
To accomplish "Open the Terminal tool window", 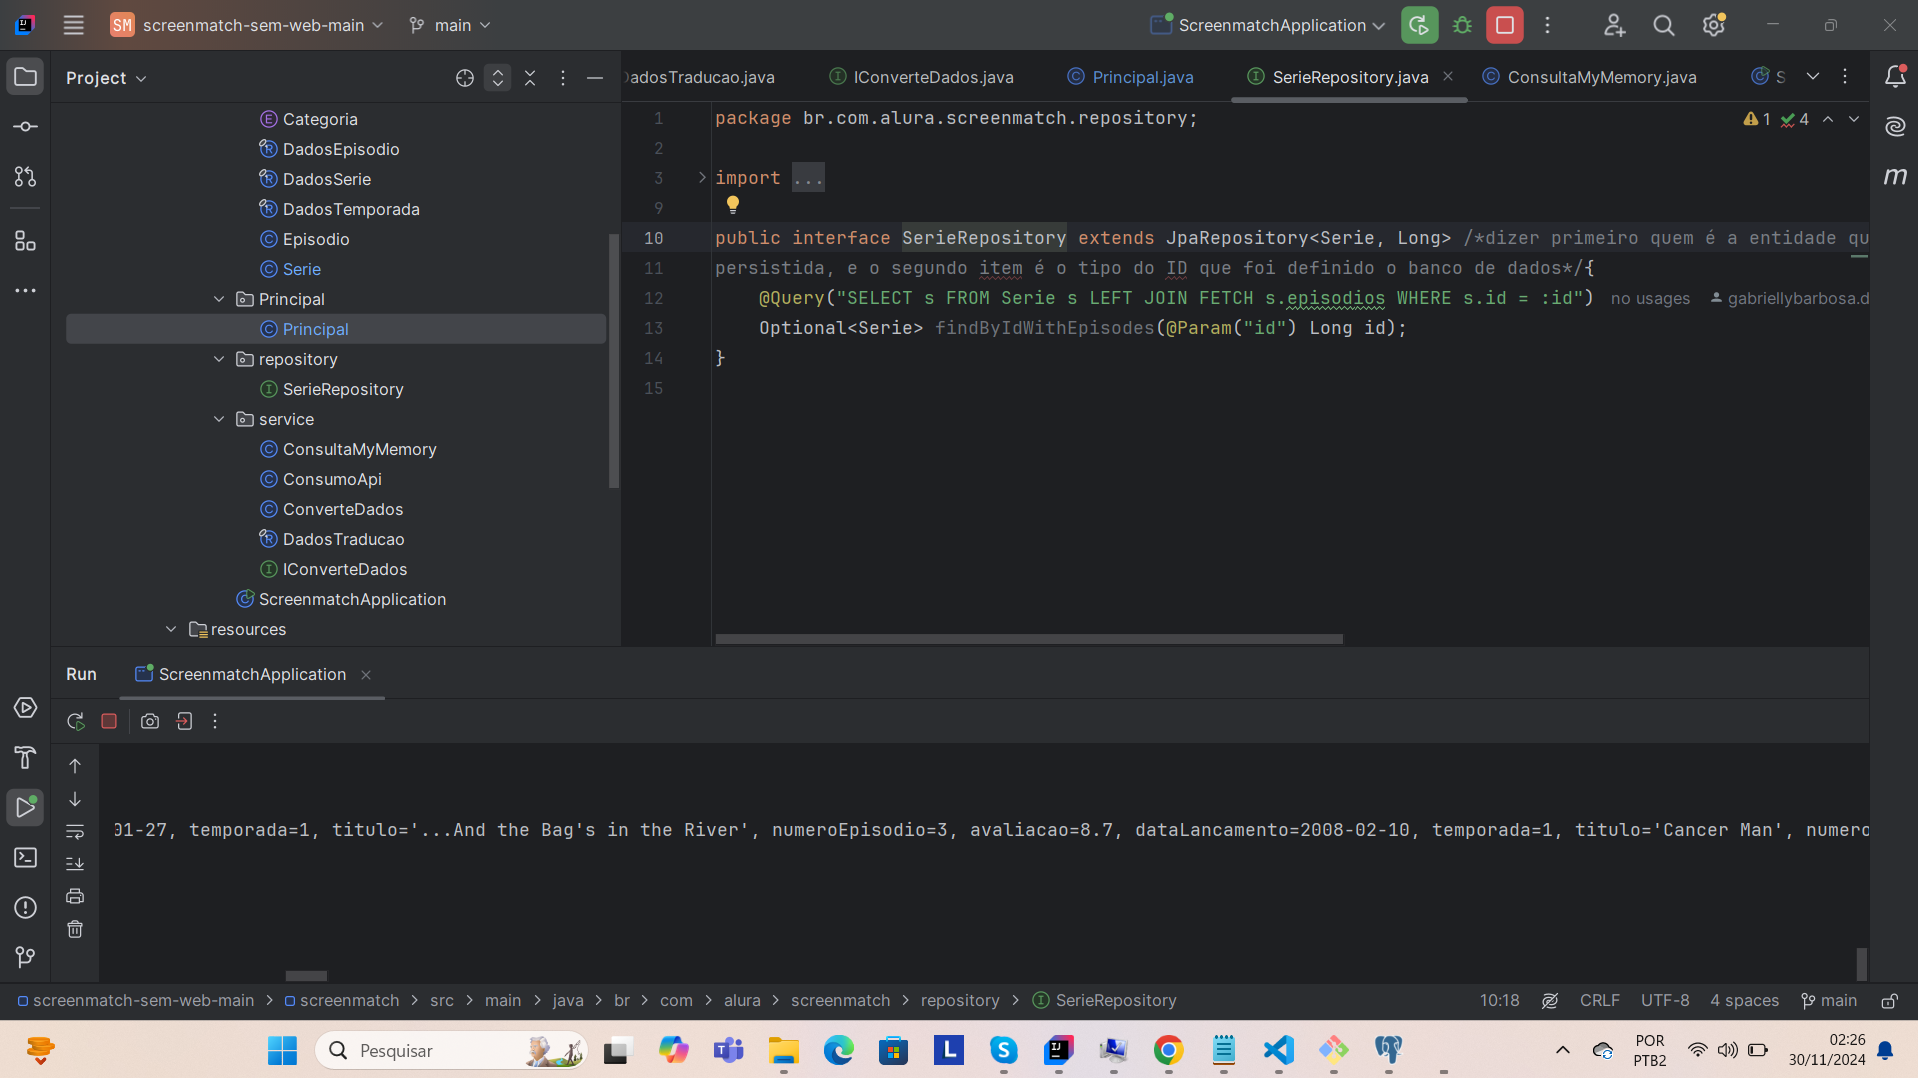I will tap(25, 858).
